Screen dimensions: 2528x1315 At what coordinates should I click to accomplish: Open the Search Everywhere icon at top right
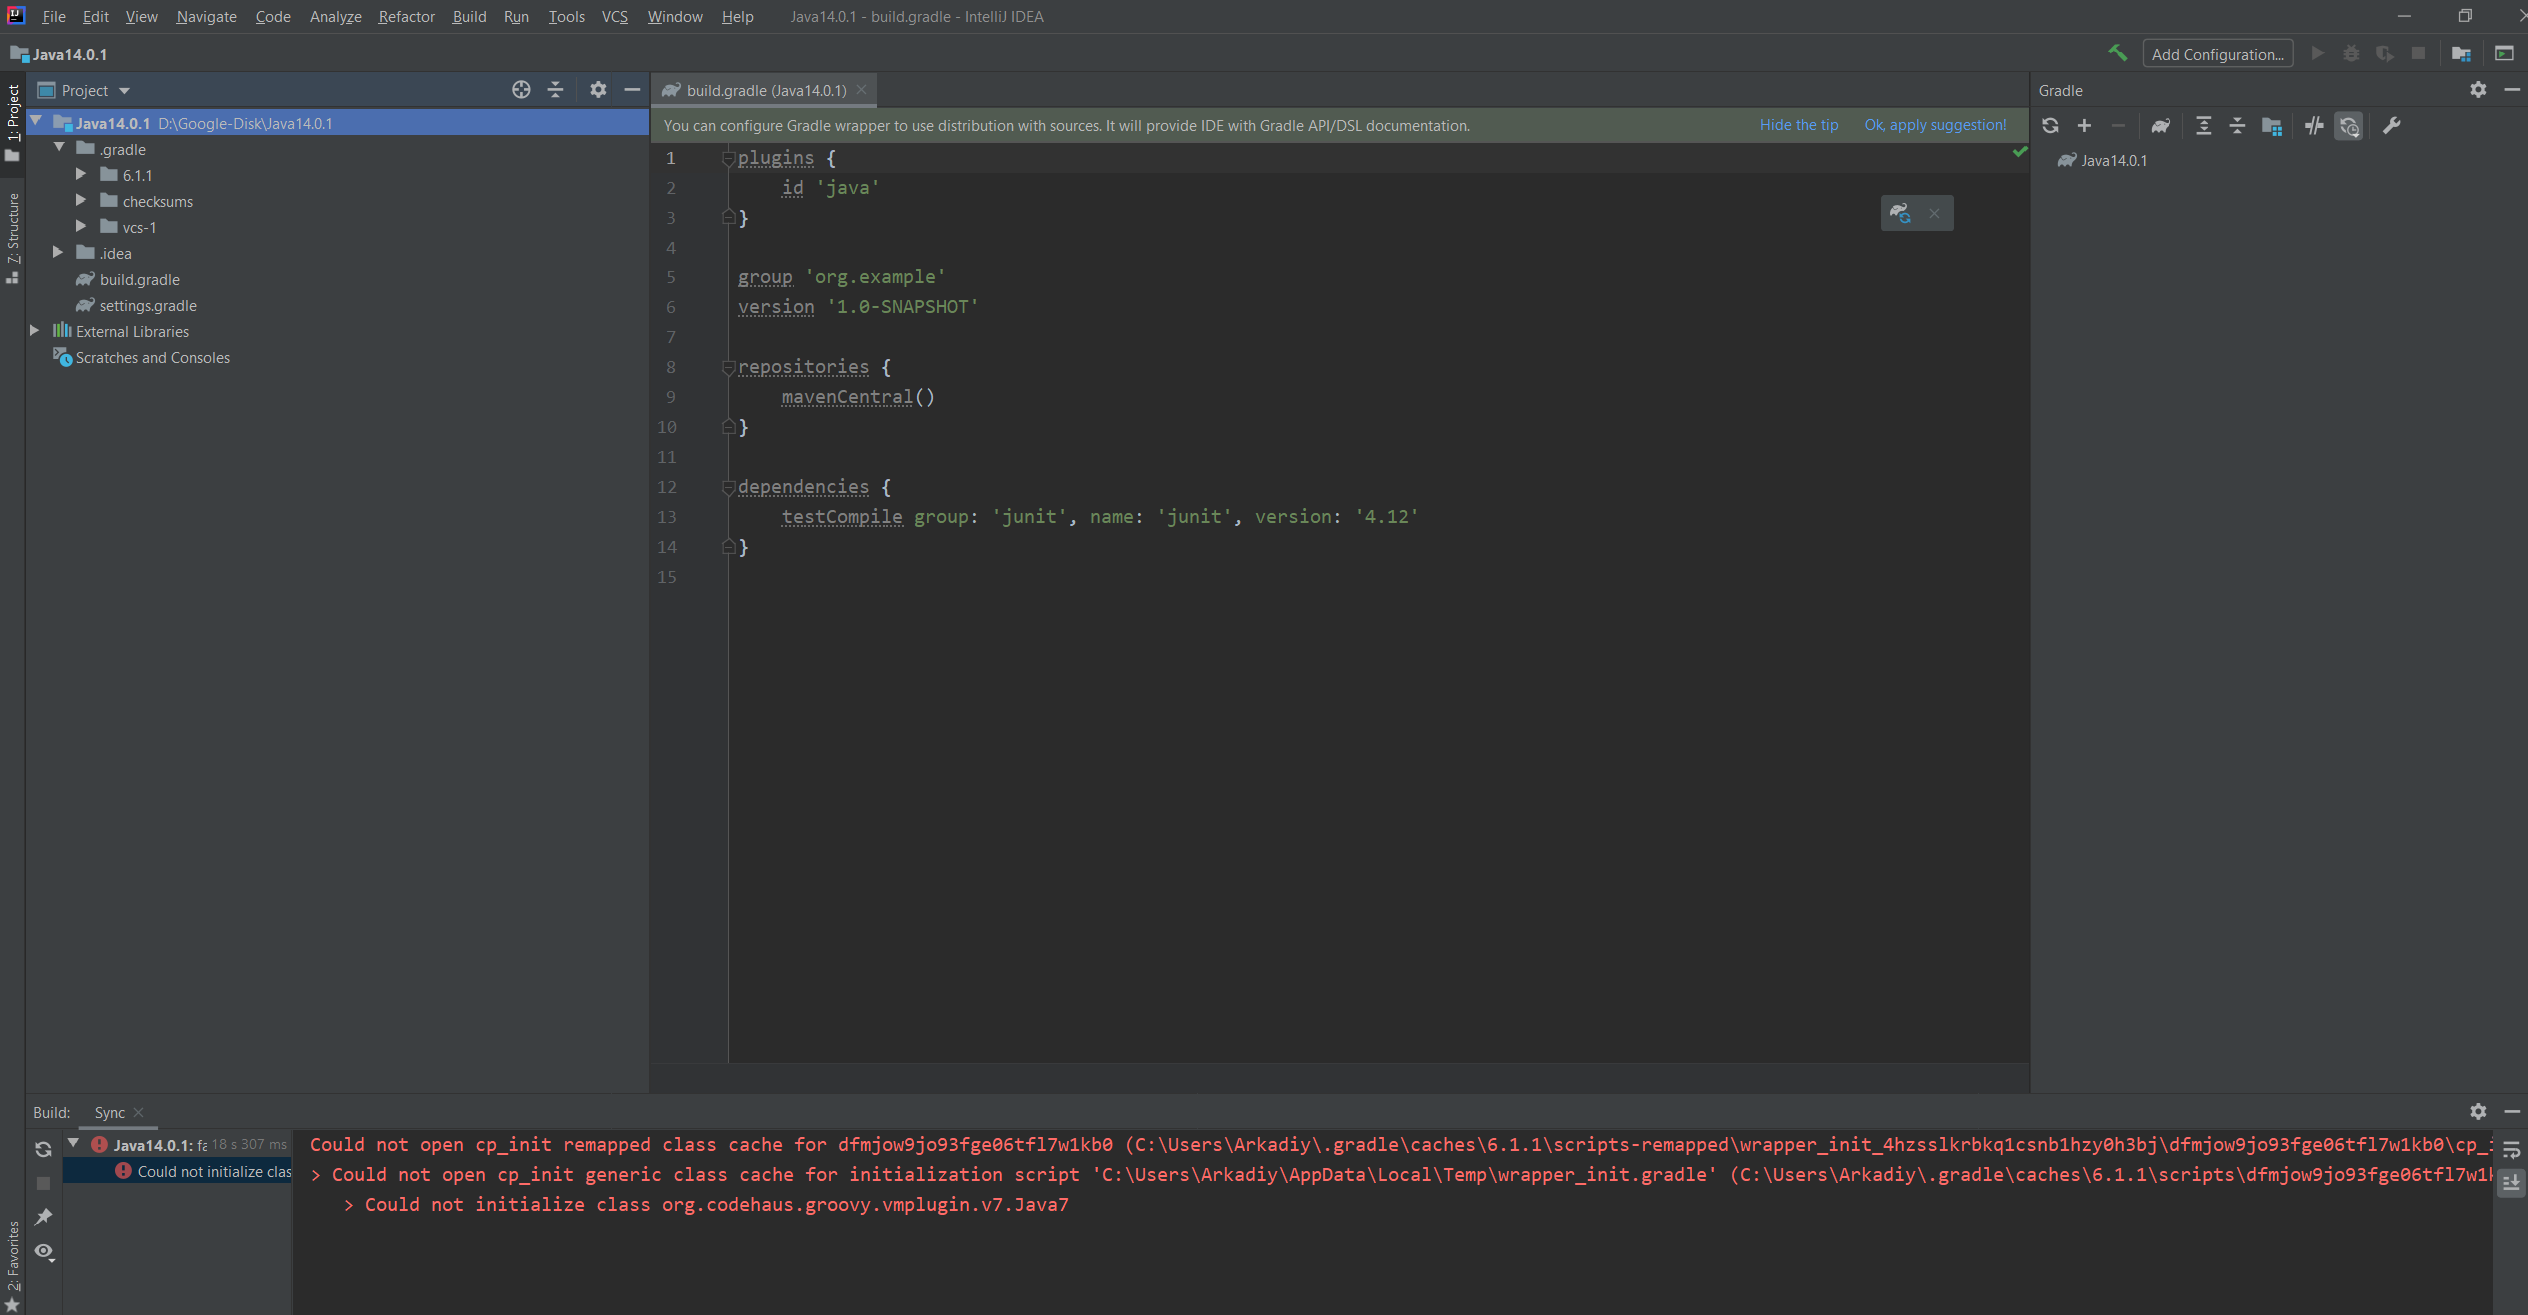[x=2504, y=54]
